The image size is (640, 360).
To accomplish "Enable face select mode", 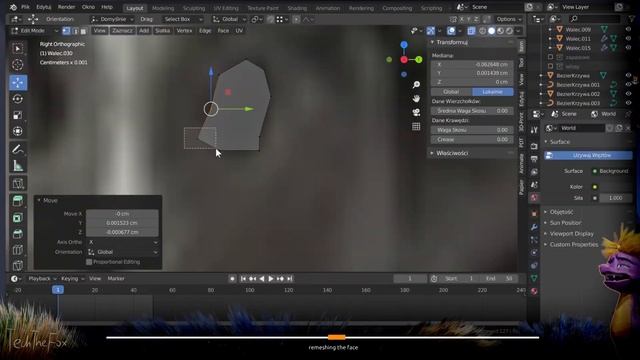I will 83,31.
